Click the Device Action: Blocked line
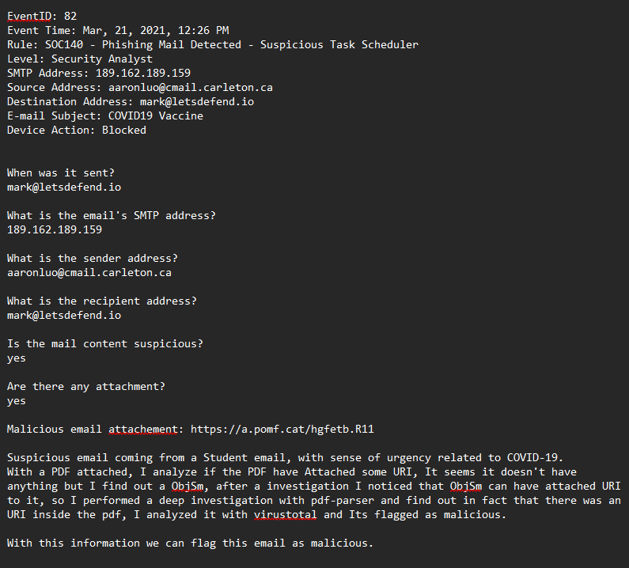 coord(77,130)
